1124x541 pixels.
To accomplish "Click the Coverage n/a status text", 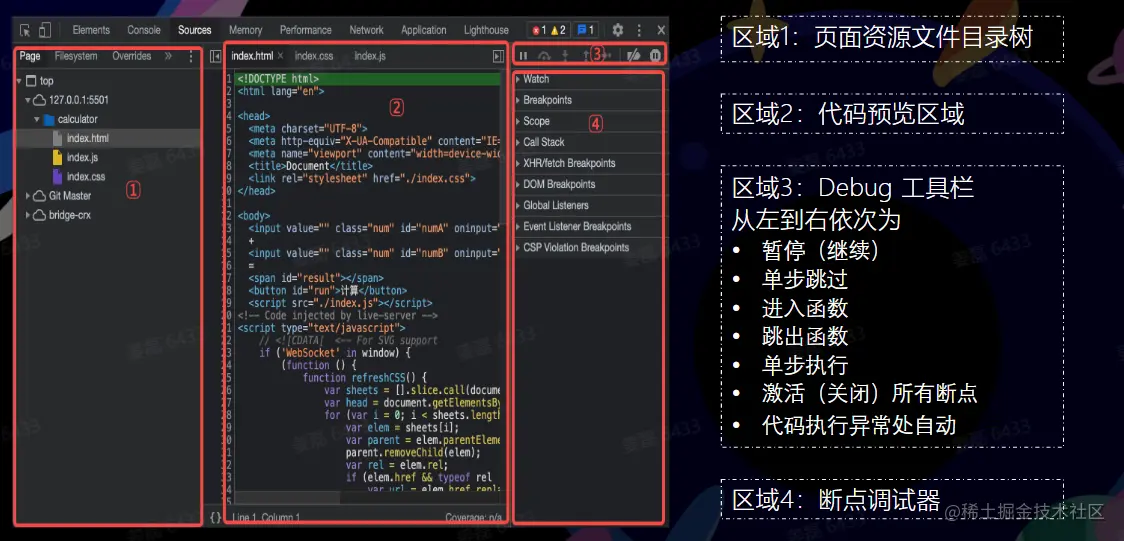I will [x=472, y=517].
